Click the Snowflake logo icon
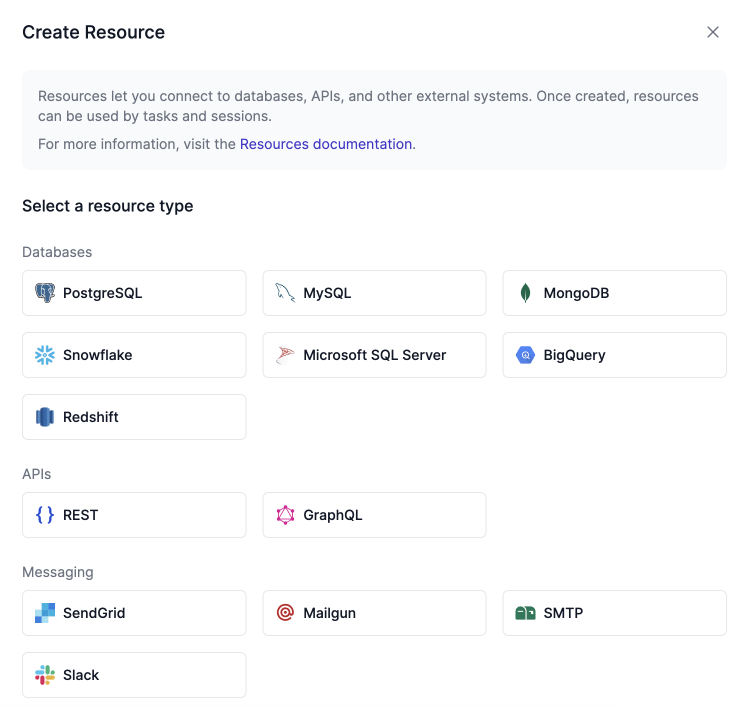The image size is (750, 707). [45, 355]
